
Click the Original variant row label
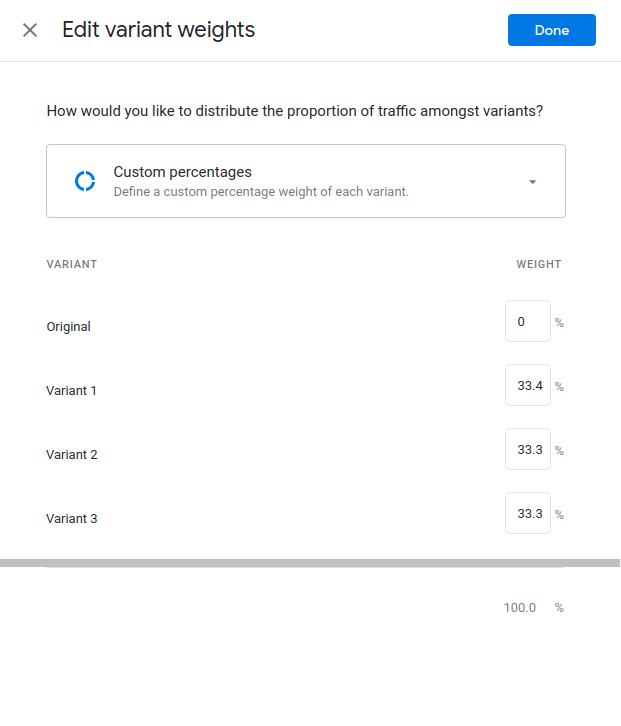click(68, 327)
